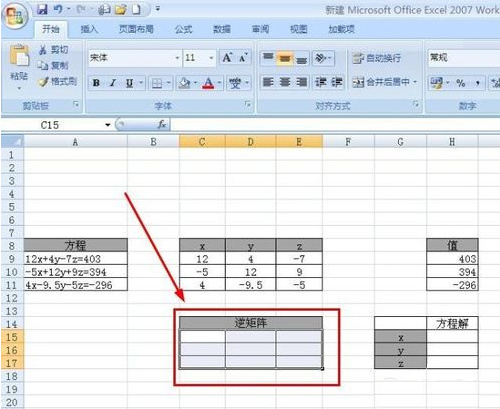Viewport: 500px width, 409px height.
Task: Open borders dropdown arrow
Action: [168, 83]
